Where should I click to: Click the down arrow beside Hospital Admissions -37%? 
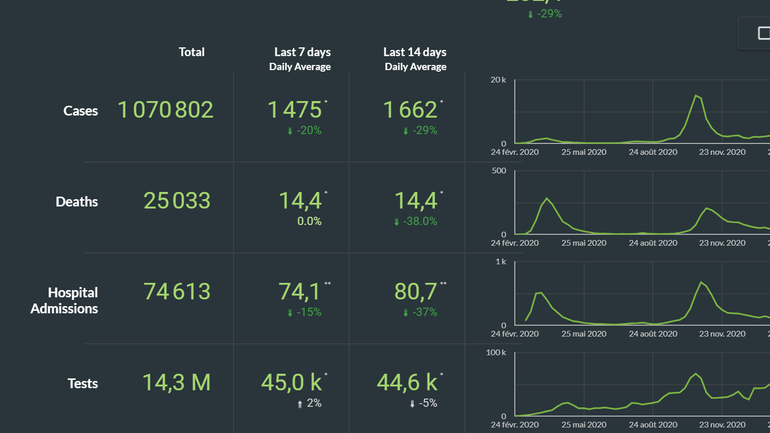(x=406, y=312)
